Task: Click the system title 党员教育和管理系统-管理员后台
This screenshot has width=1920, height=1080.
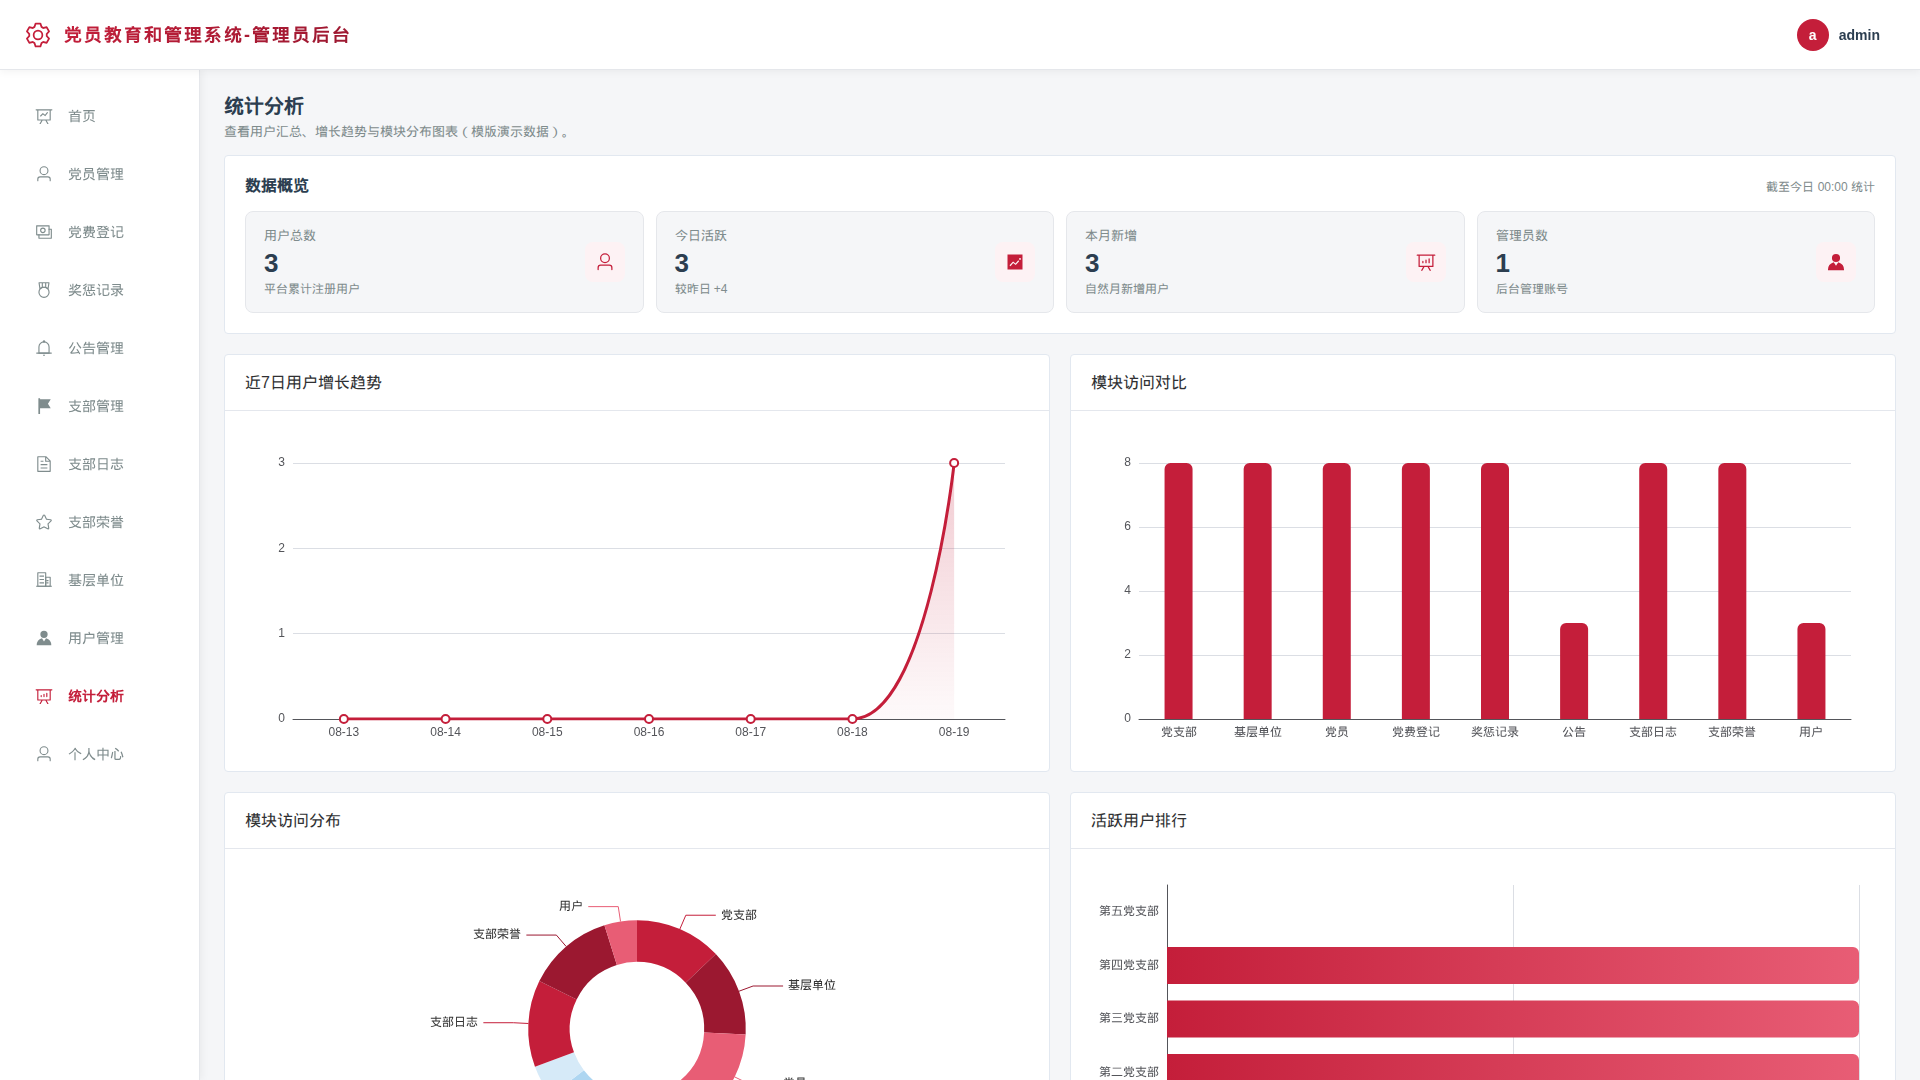Action: (x=207, y=35)
